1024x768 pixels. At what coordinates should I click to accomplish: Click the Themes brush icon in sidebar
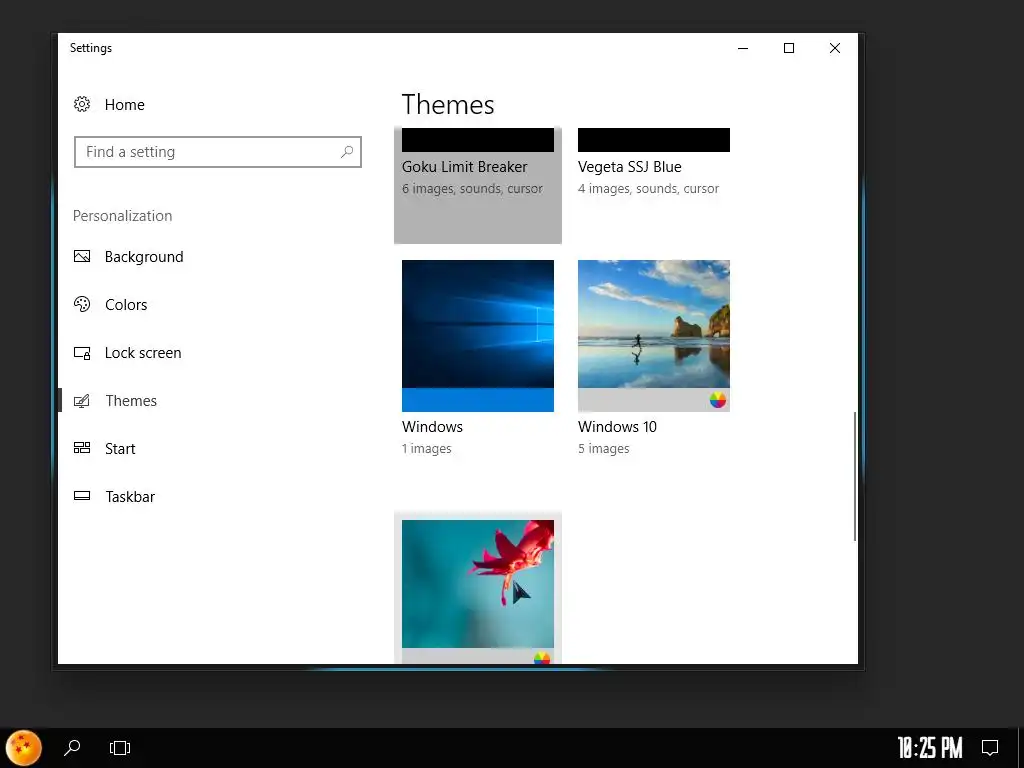click(x=82, y=400)
